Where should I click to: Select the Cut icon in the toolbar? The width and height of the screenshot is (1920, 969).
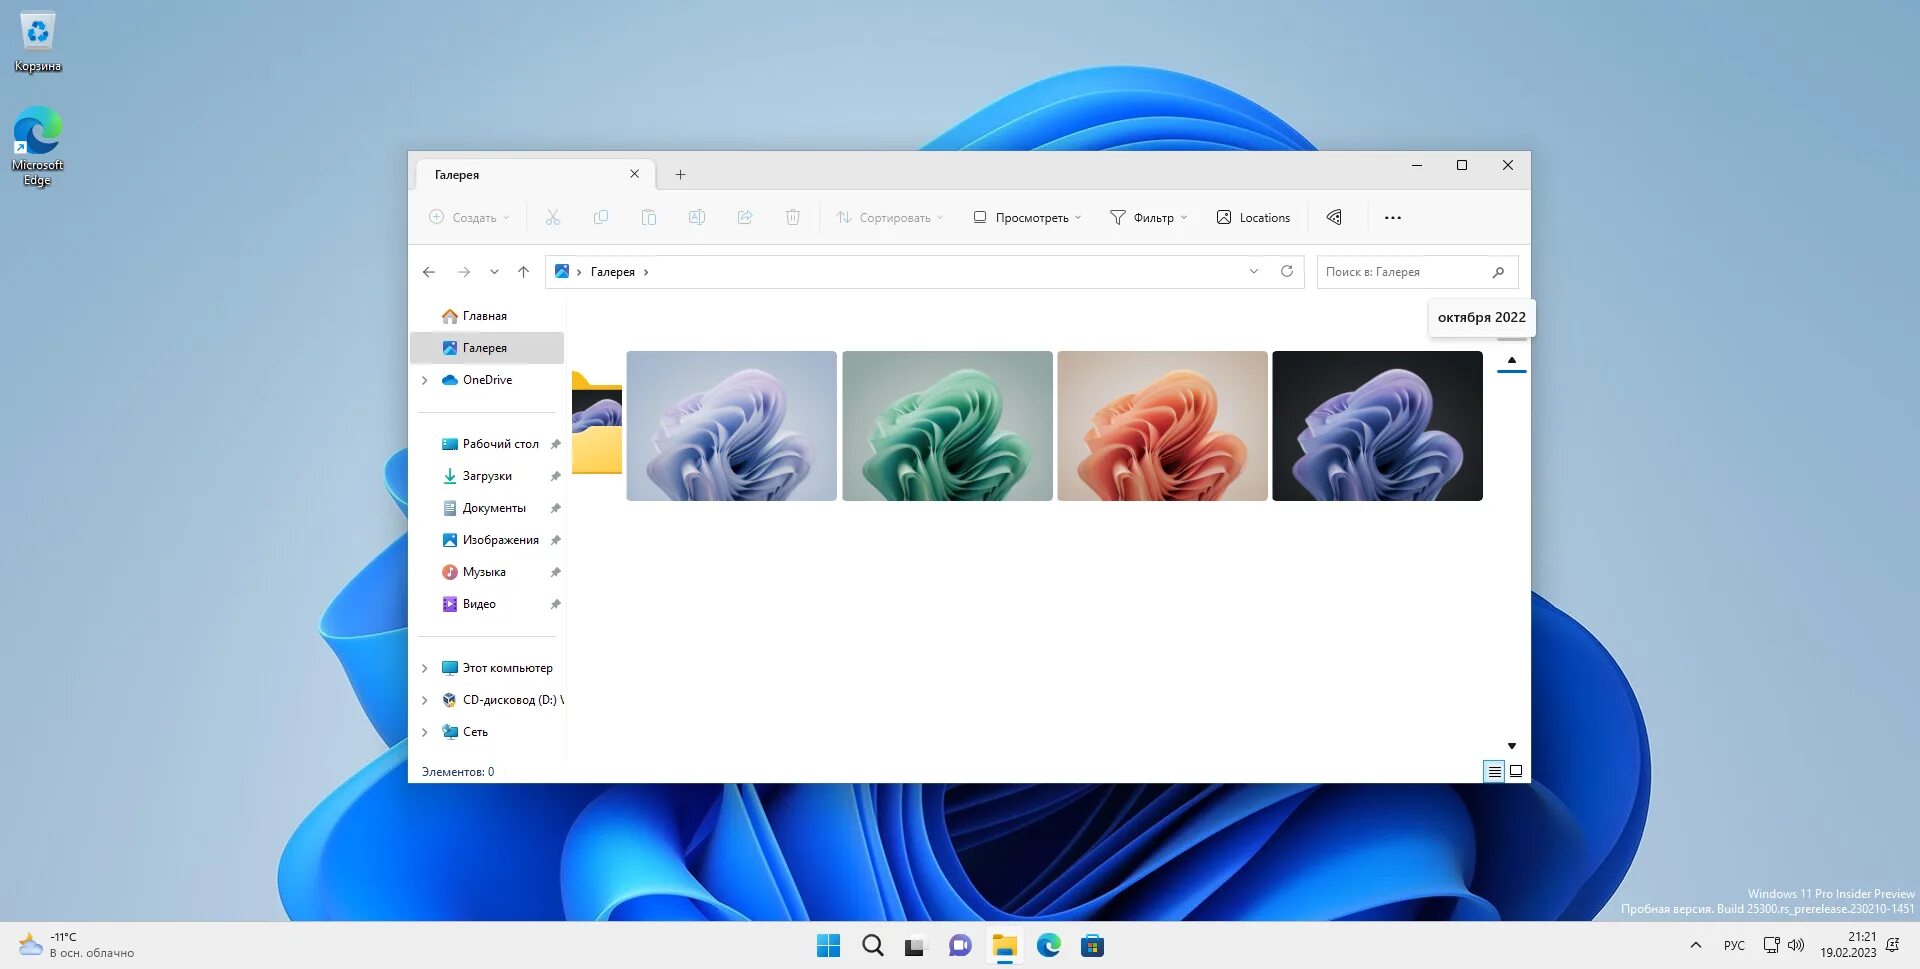tap(552, 217)
